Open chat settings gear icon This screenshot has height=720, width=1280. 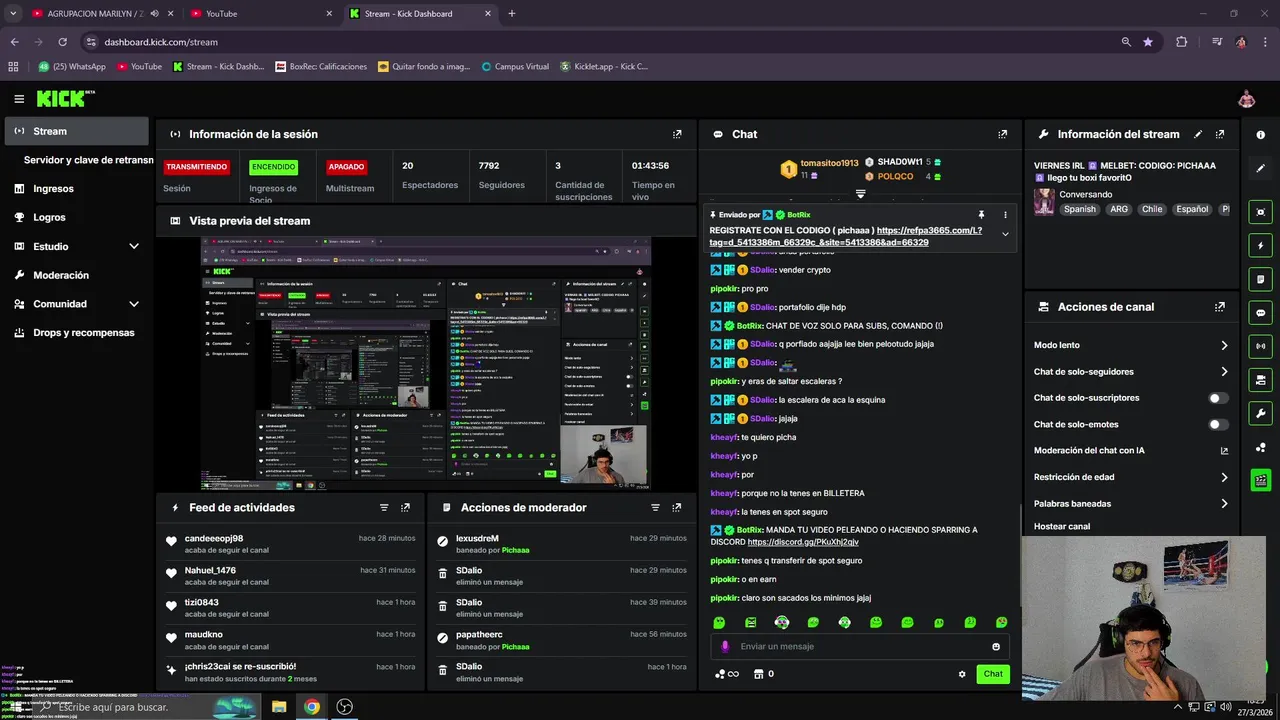click(962, 674)
